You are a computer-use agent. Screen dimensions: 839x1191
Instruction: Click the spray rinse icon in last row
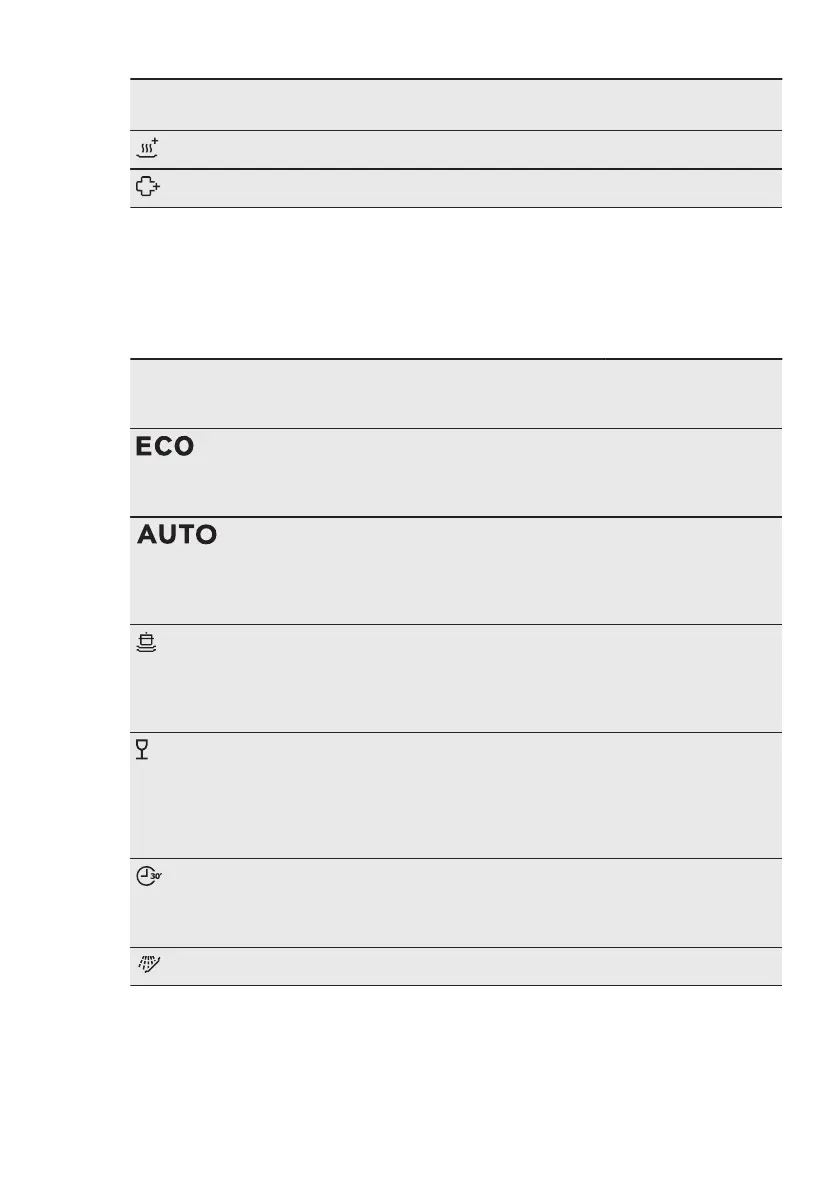[x=148, y=966]
